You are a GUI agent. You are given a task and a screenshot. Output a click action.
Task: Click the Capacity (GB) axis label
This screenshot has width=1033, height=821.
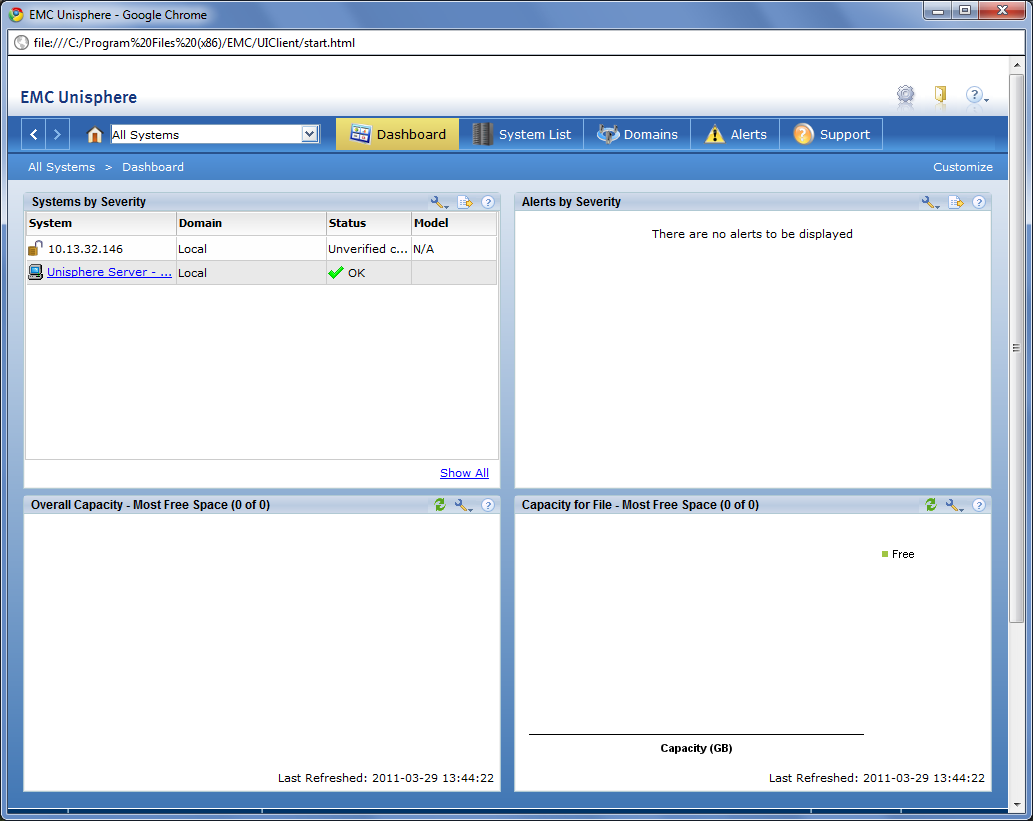(696, 749)
